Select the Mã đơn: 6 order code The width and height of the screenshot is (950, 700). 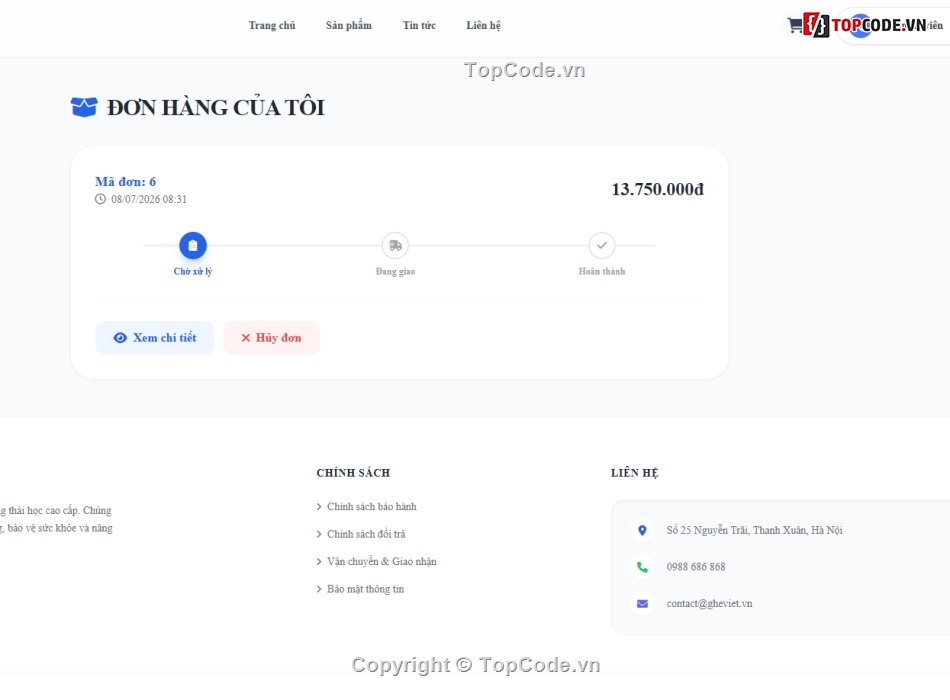(x=125, y=182)
